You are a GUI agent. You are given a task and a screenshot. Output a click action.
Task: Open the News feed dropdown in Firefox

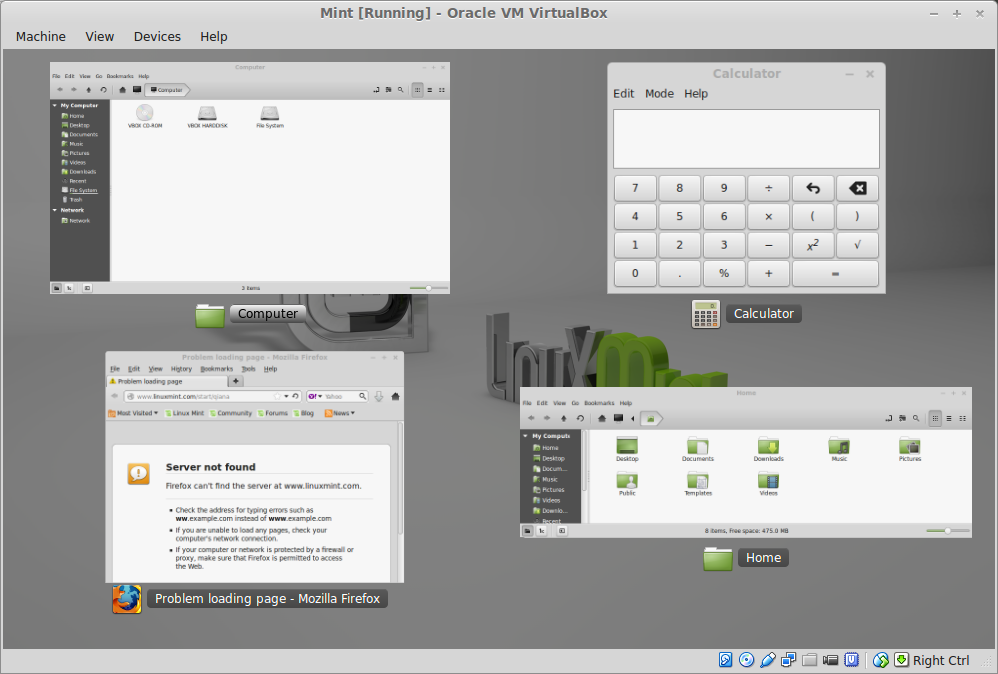coord(340,413)
